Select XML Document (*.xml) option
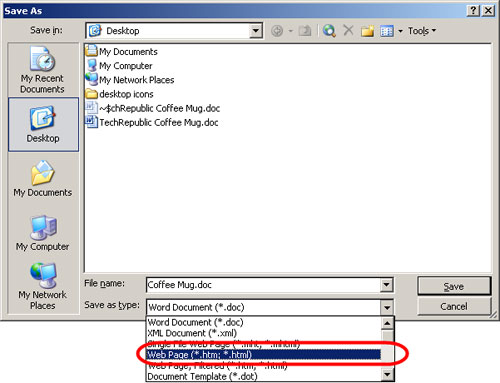Screen dimensions: 500x383 point(192,333)
